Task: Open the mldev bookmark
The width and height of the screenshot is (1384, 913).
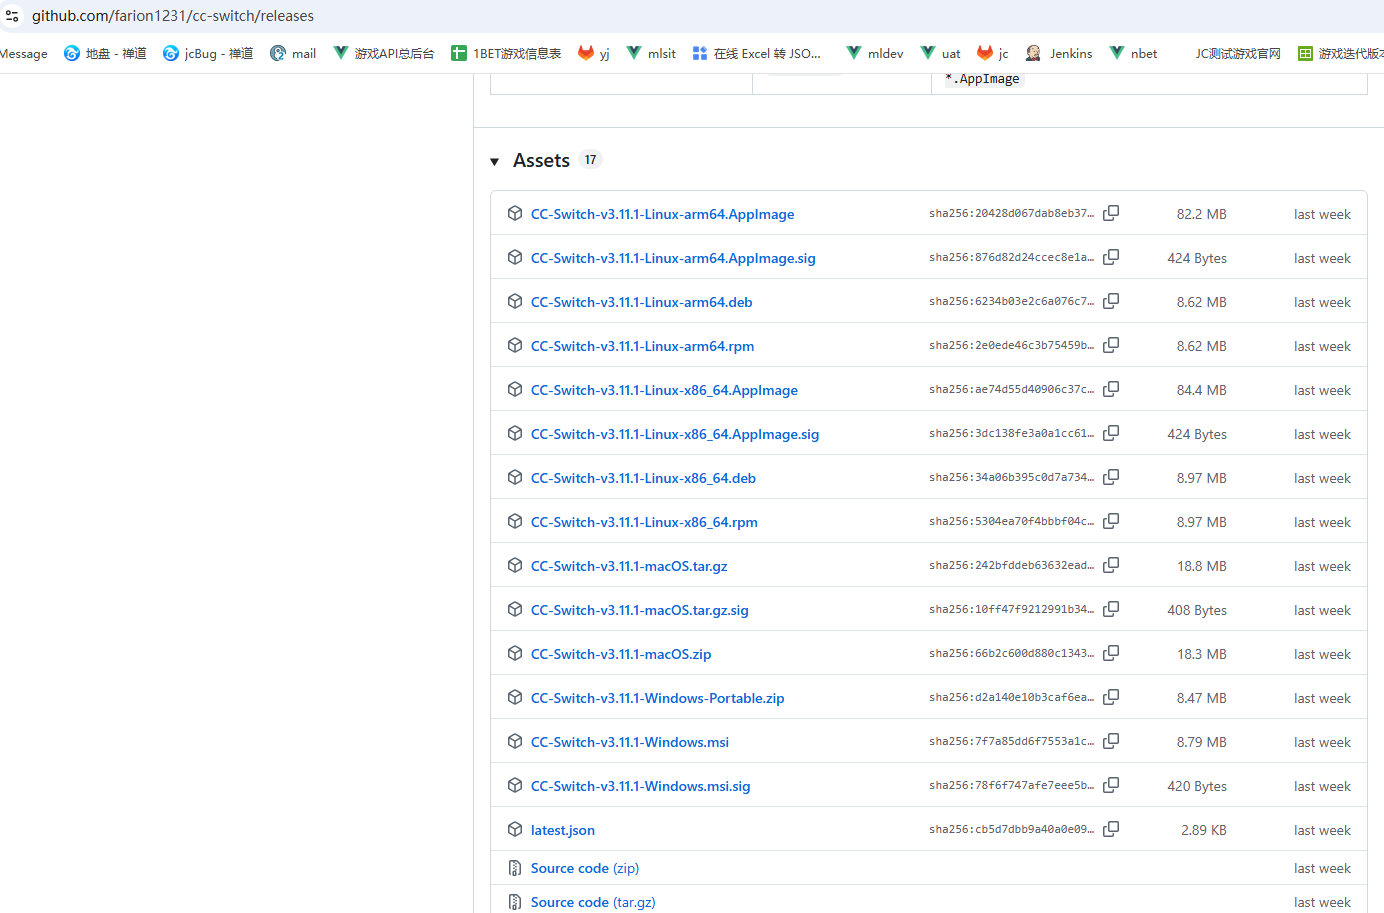Action: pos(875,53)
